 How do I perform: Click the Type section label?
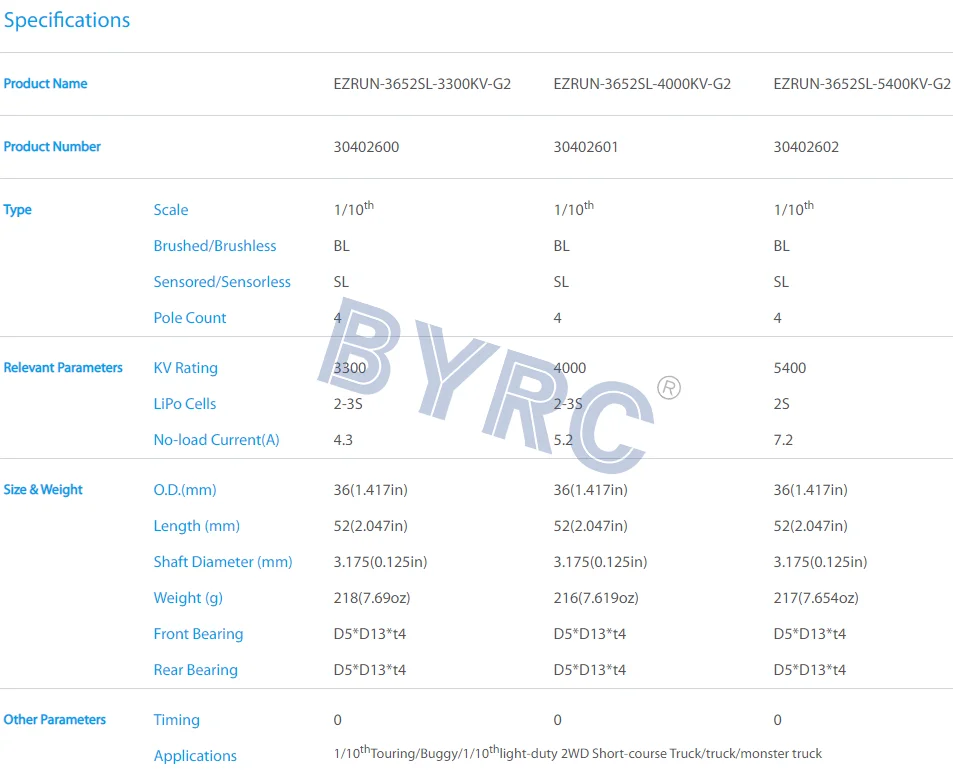(18, 210)
